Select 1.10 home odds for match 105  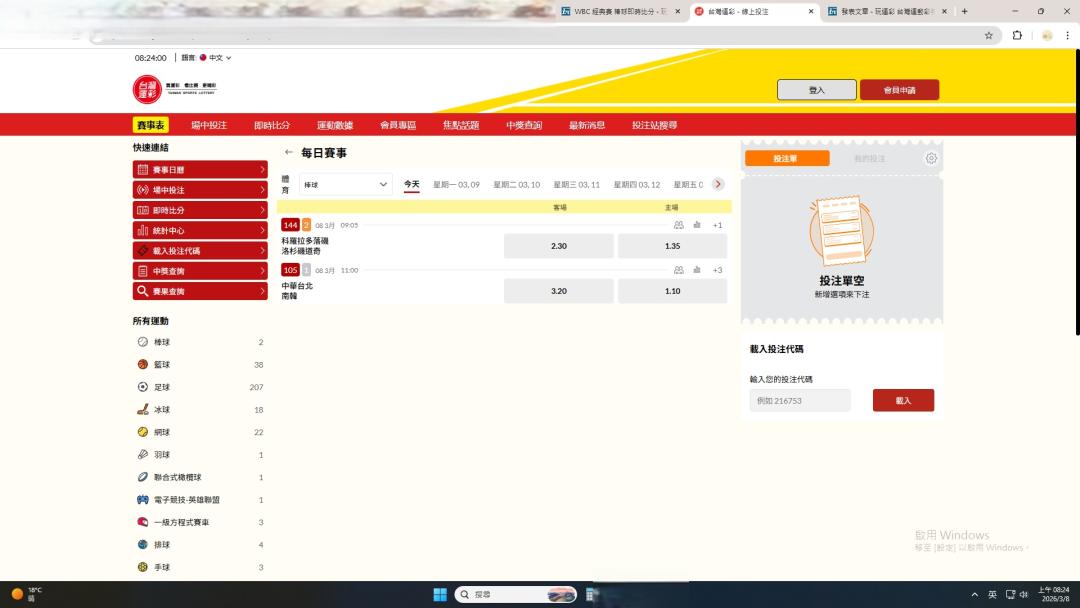click(x=672, y=291)
